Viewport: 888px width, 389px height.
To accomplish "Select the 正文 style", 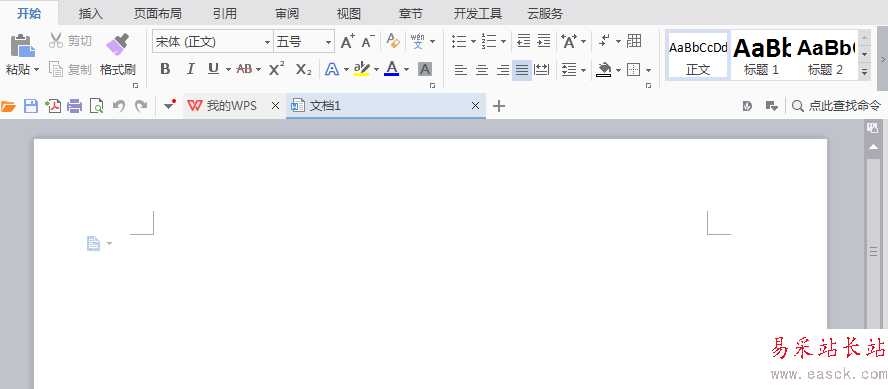I will (698, 55).
